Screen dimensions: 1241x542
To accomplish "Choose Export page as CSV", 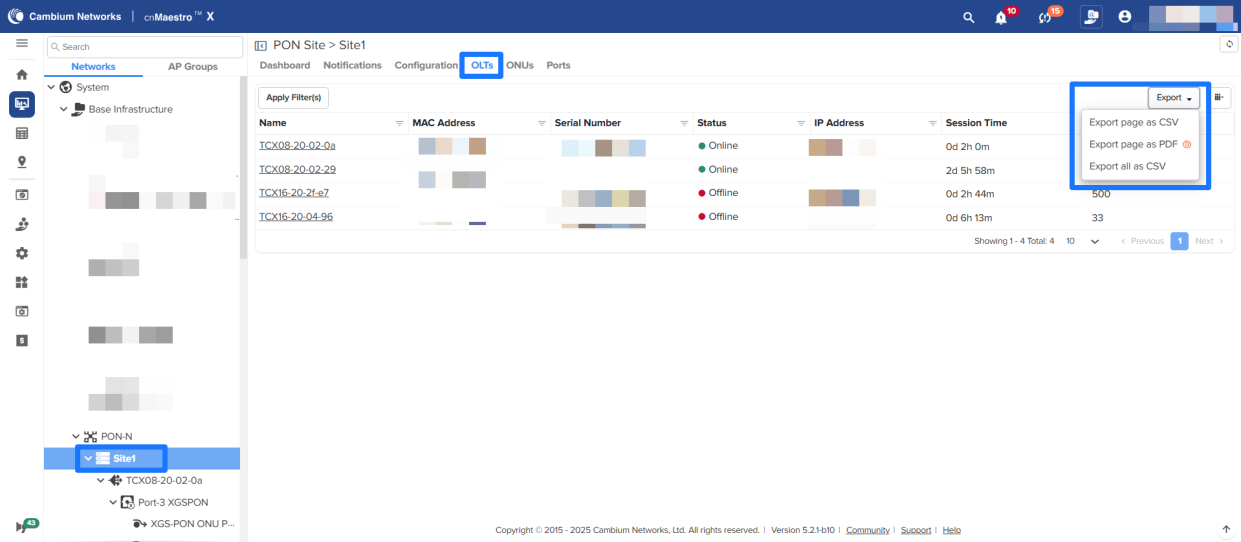I will (x=1134, y=122).
